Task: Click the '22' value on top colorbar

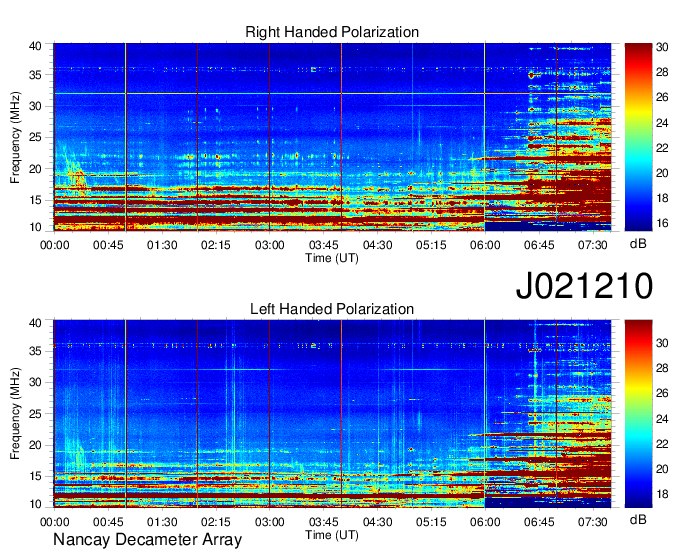Action: pyautogui.click(x=662, y=148)
